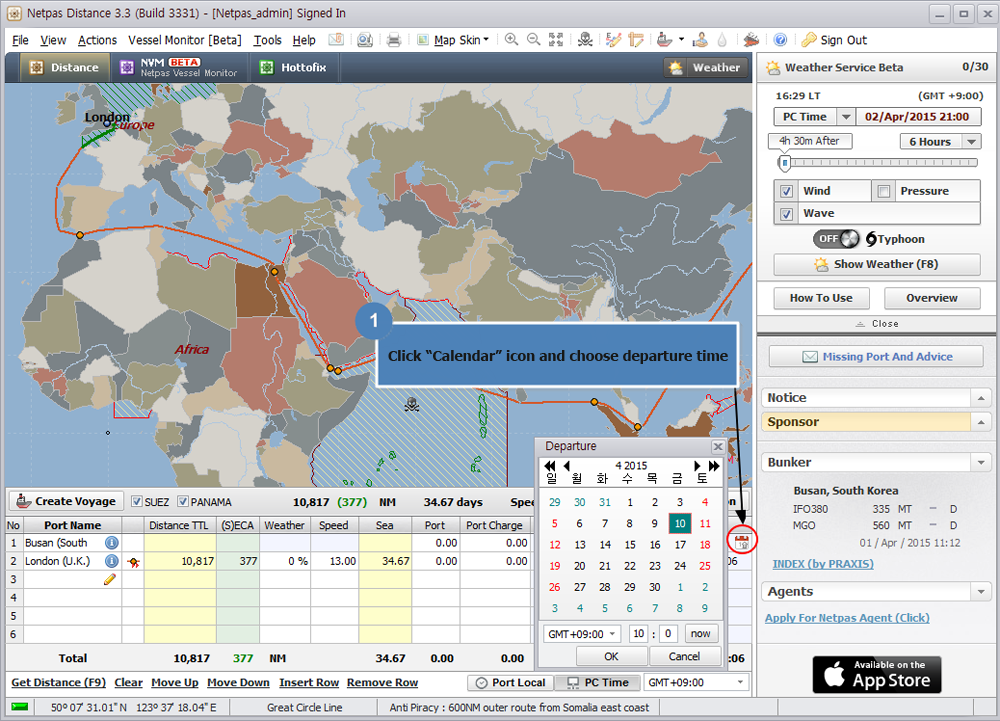Click the App Store badge
Image resolution: width=1000 pixels, height=721 pixels.
876,674
